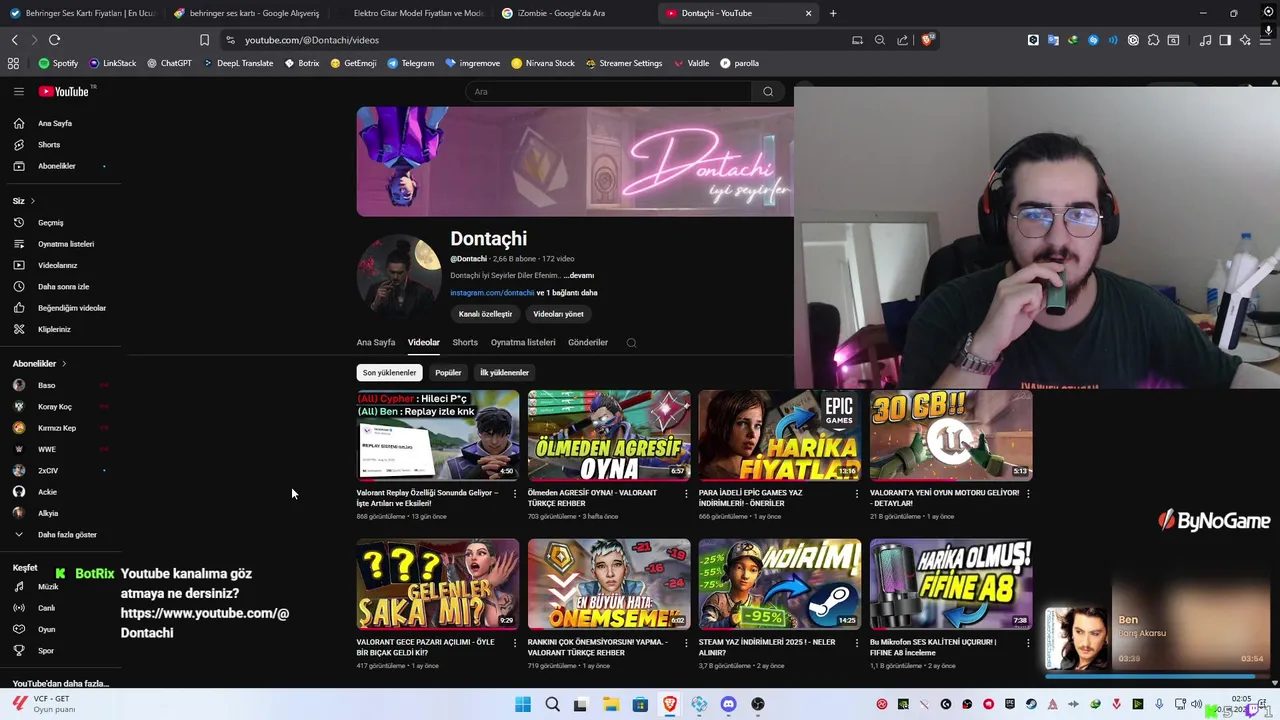The width and height of the screenshot is (1280, 720).
Task: Toggle the browser sidebar panel icon
Action: pyautogui.click(x=1225, y=40)
